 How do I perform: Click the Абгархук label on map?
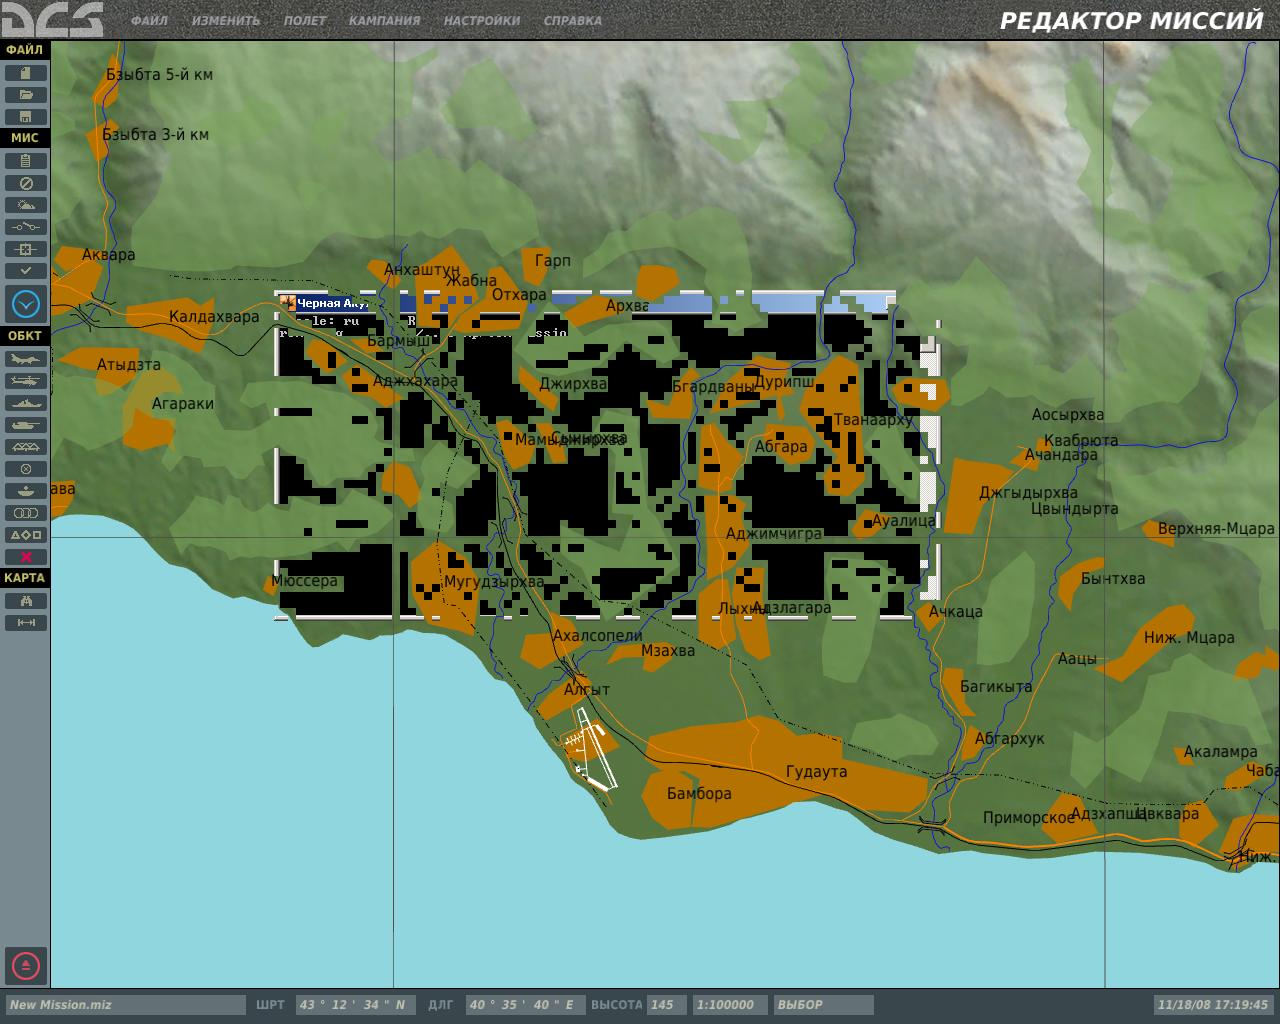1009,739
